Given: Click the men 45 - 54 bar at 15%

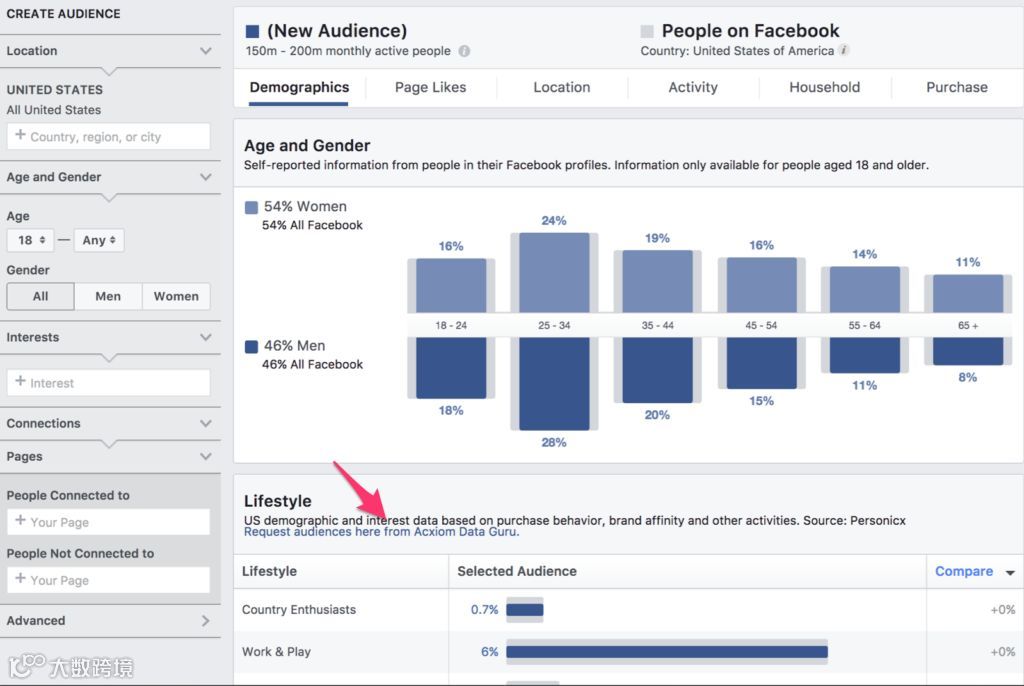Looking at the screenshot, I should coord(761,363).
